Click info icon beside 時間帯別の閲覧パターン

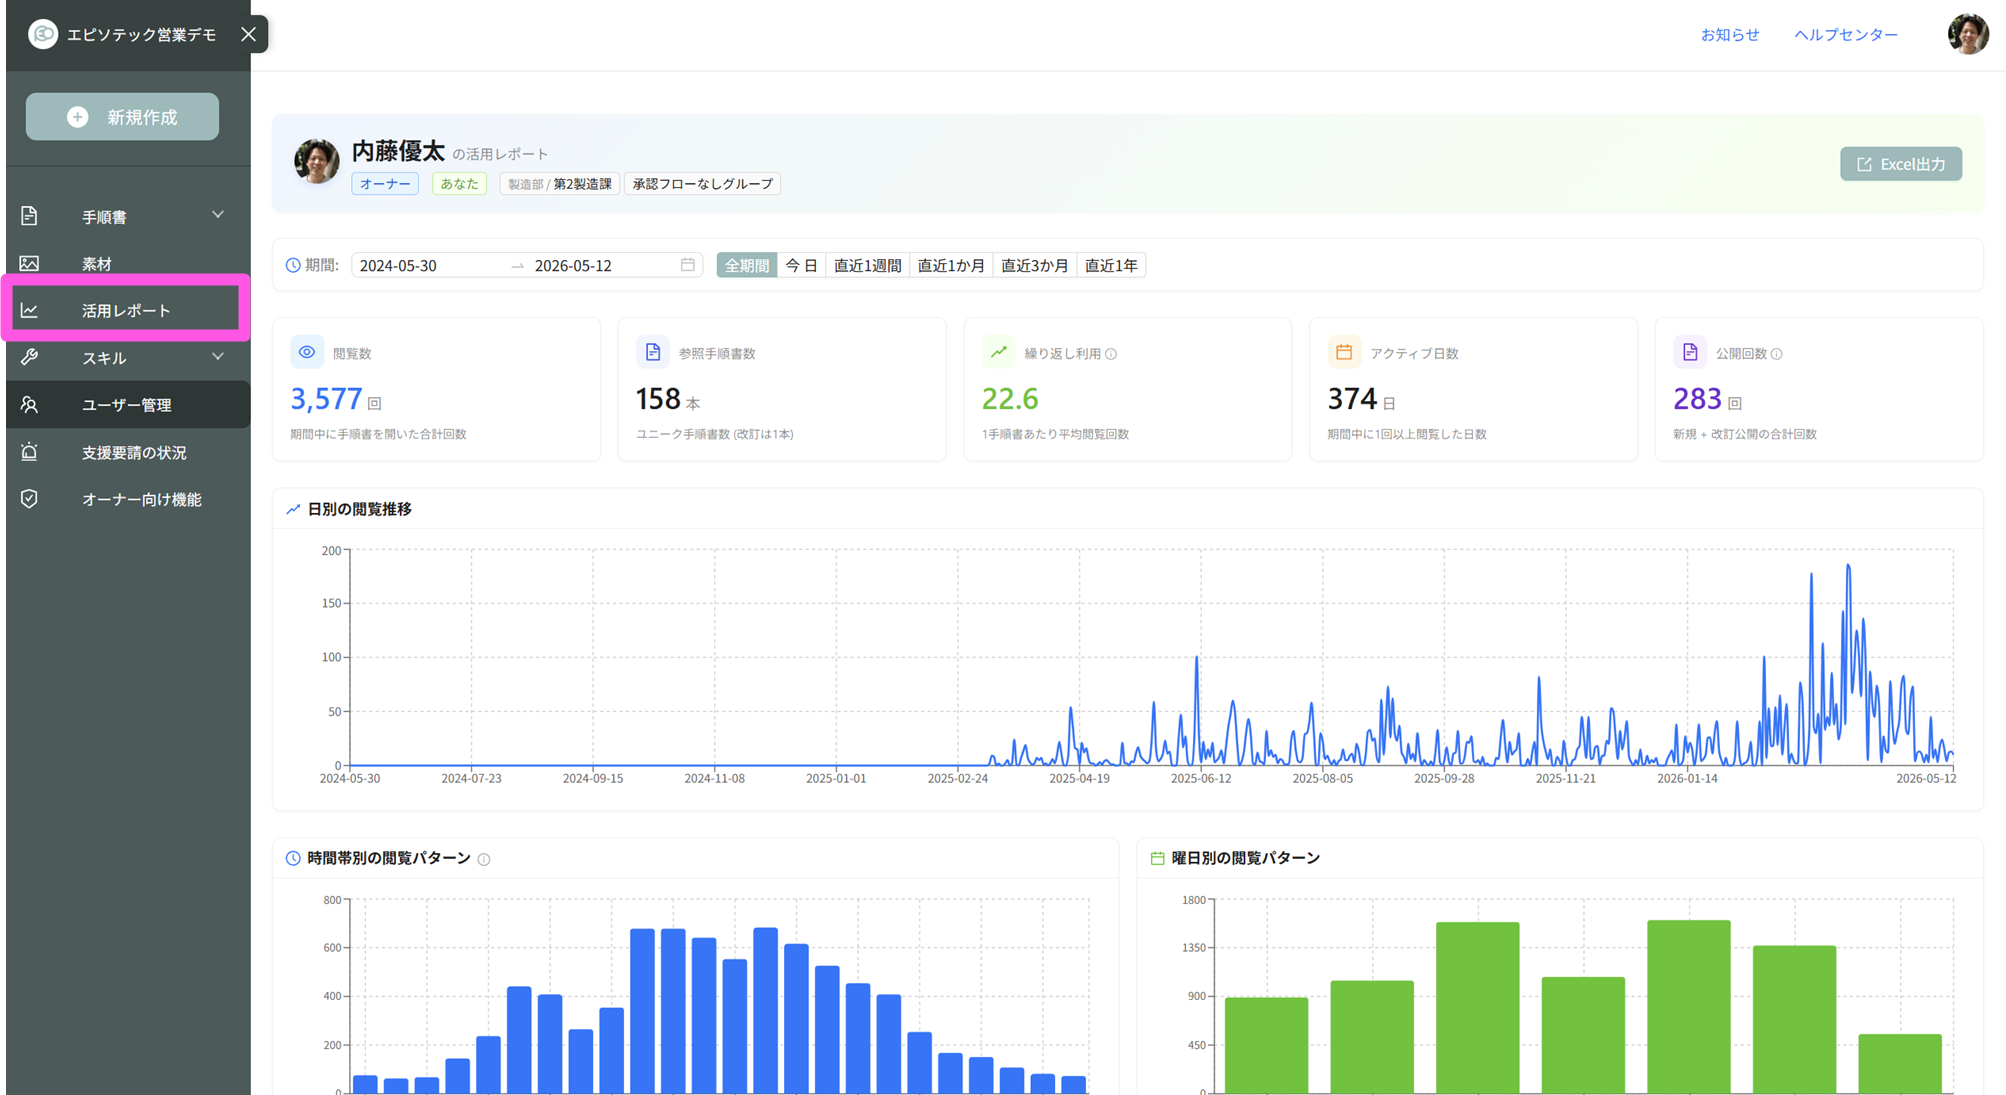[x=484, y=859]
